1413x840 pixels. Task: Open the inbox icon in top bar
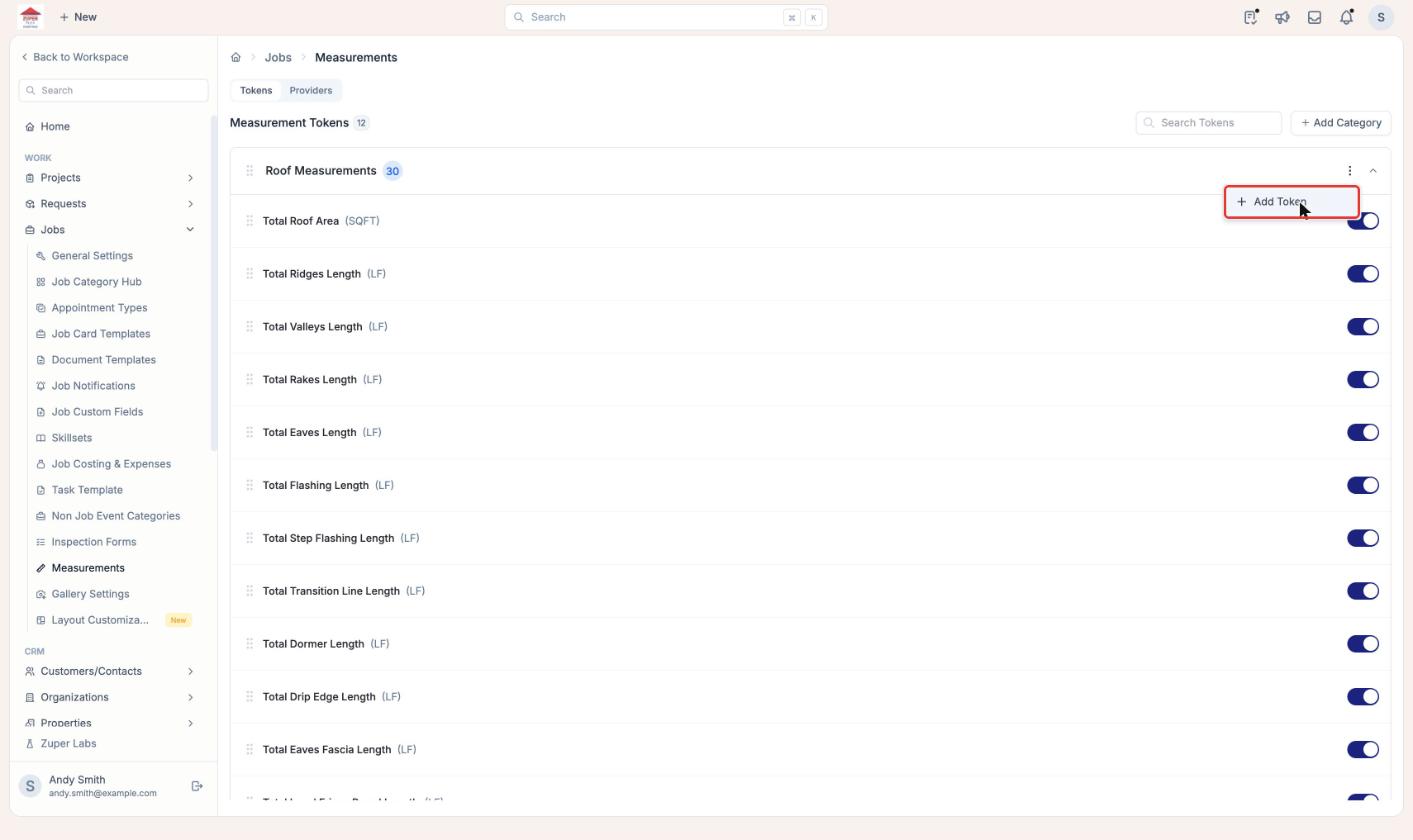(x=1314, y=17)
